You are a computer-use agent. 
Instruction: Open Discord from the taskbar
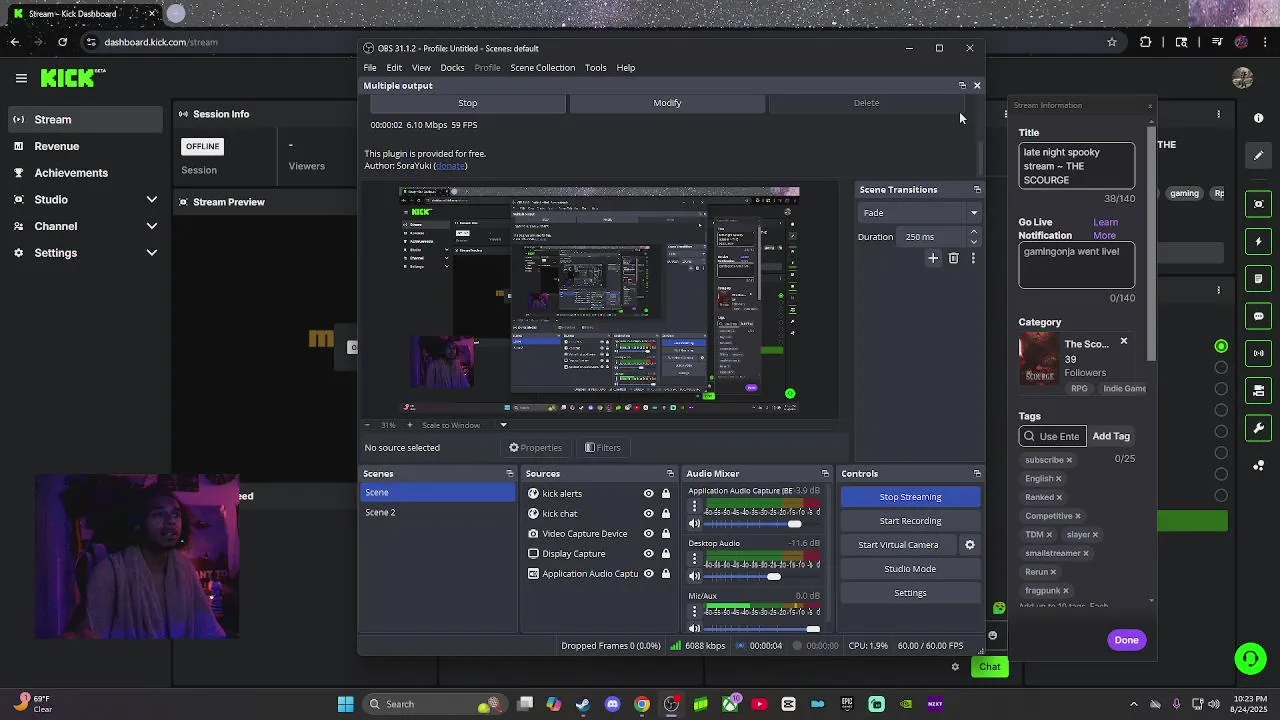pyautogui.click(x=612, y=704)
